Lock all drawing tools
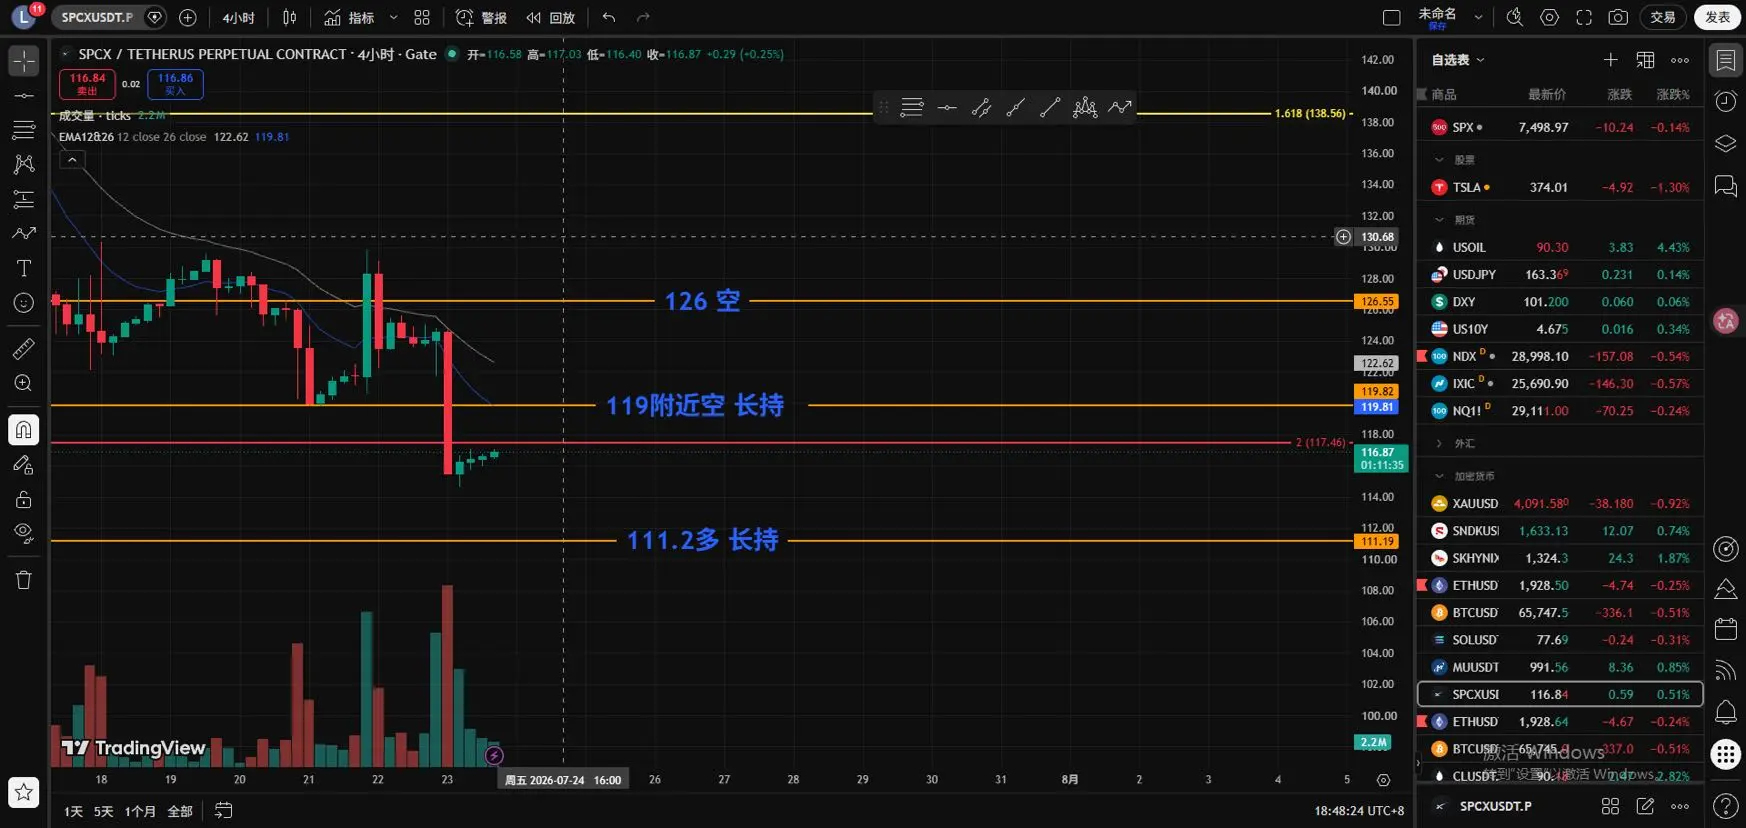The height and width of the screenshot is (828, 1746). point(24,499)
